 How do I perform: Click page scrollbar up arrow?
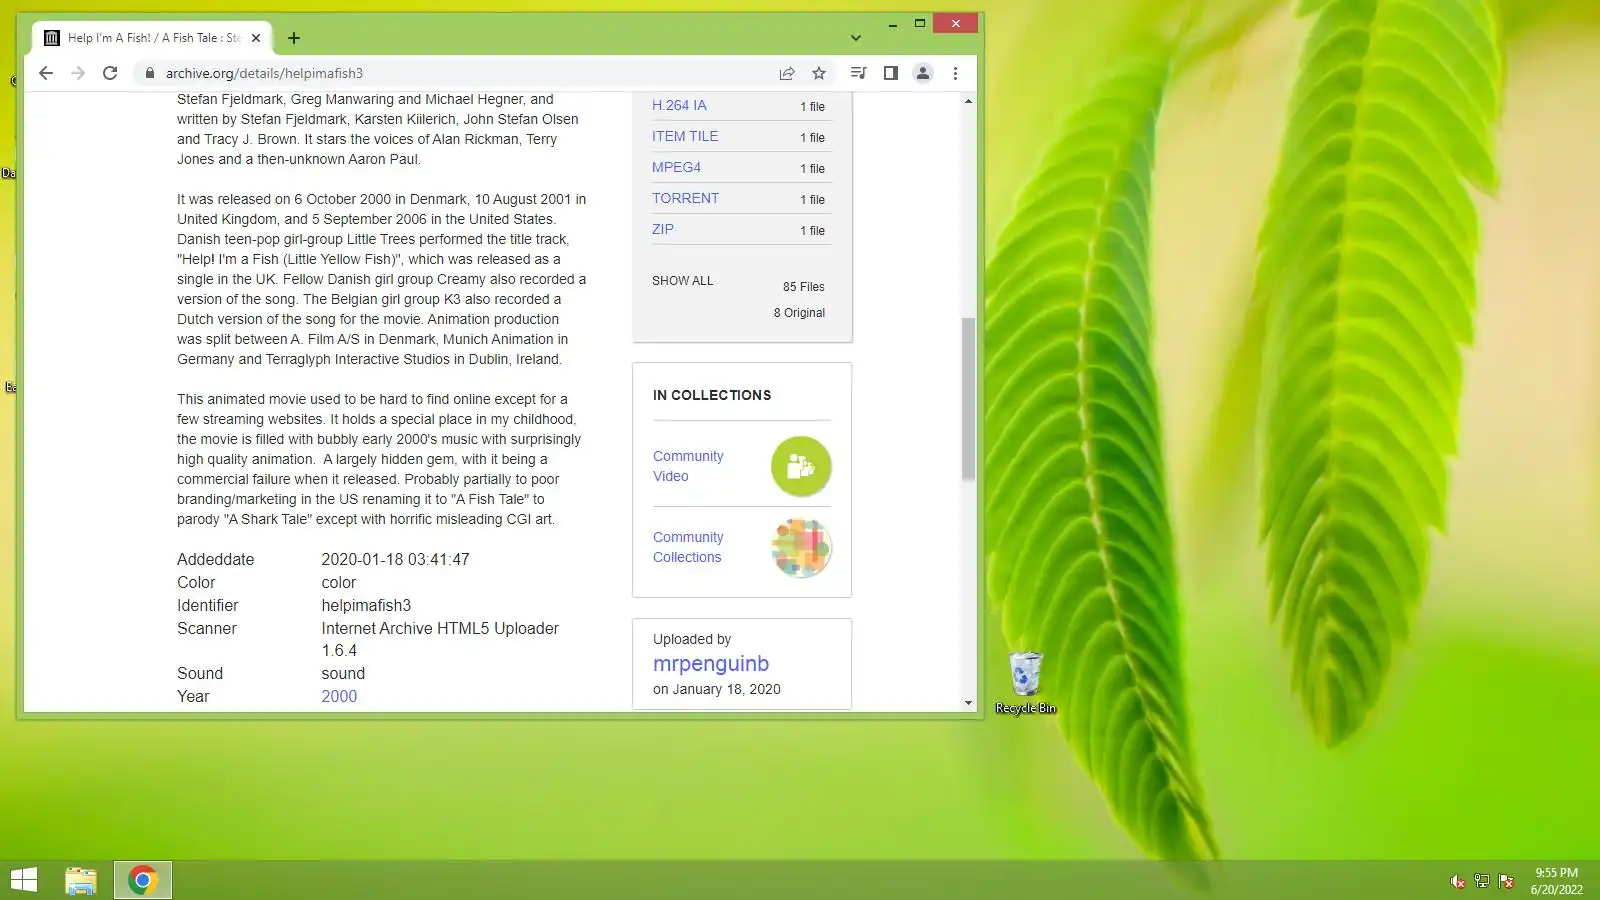pyautogui.click(x=968, y=101)
